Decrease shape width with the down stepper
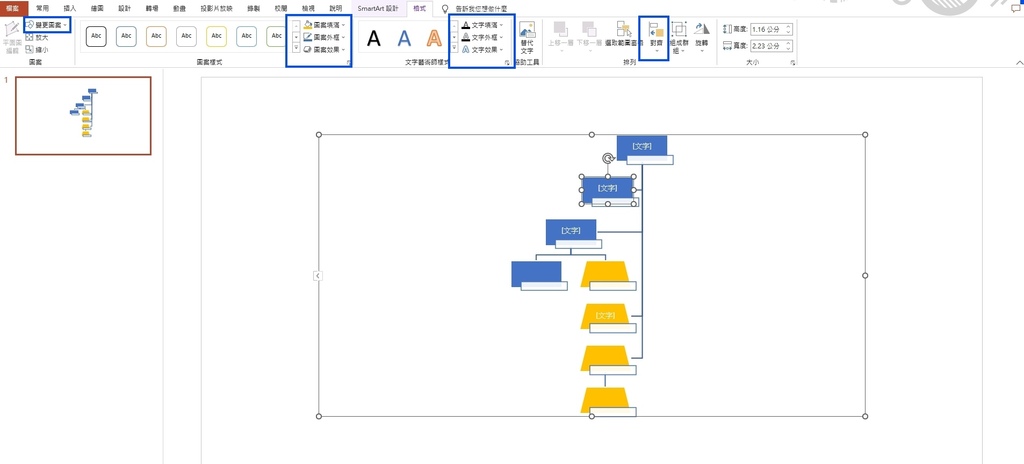This screenshot has height=464, width=1024. 789,49
